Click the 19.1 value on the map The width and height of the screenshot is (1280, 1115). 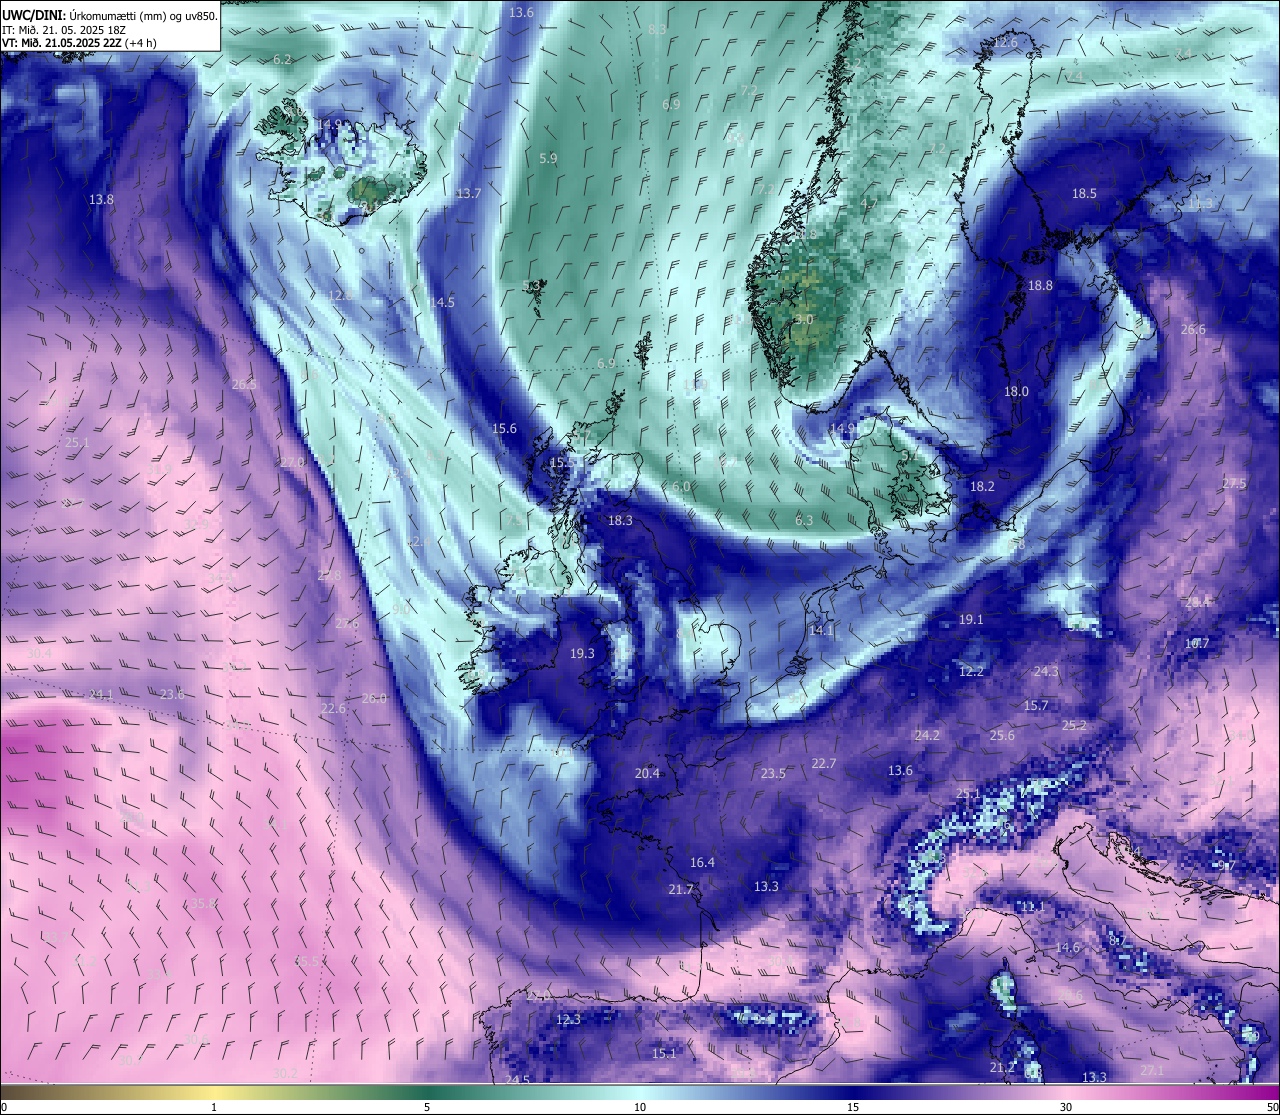971,620
